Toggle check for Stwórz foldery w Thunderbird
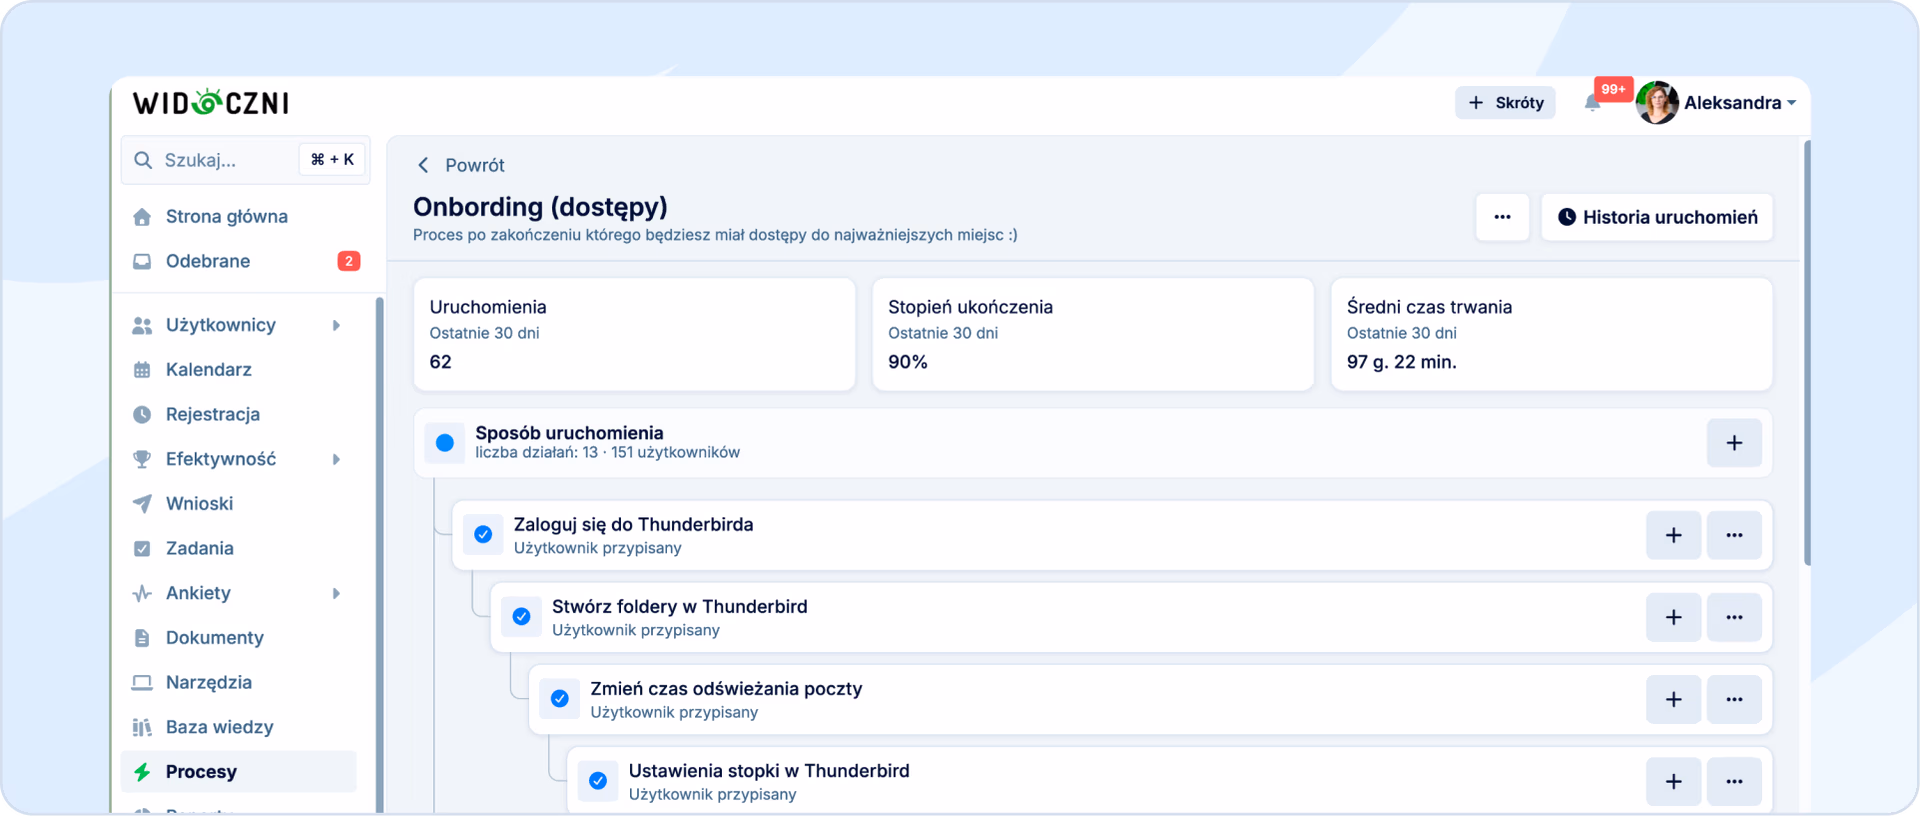Viewport: 1920px width, 816px height. [x=521, y=617]
